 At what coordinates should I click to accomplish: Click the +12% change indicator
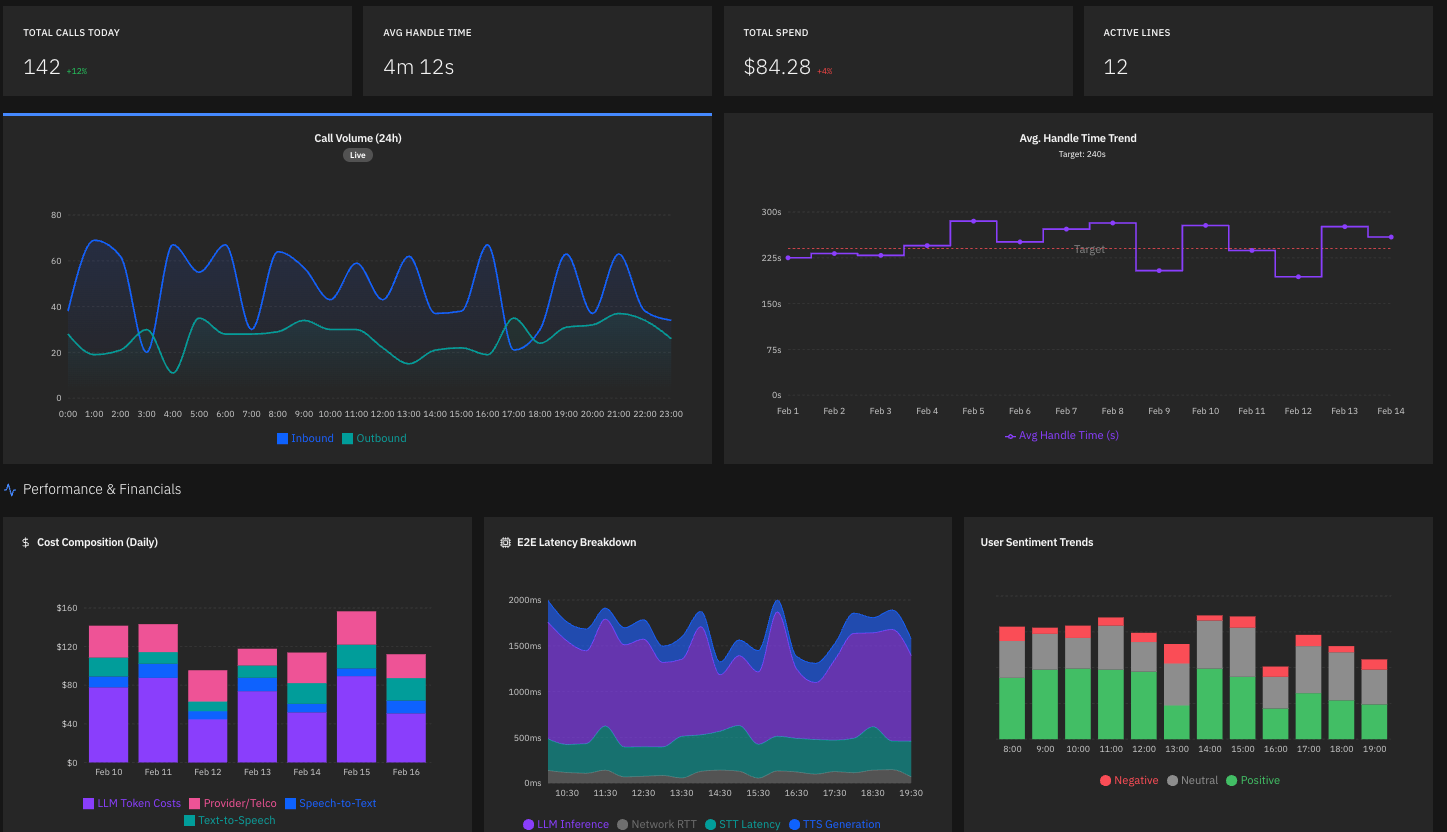77,71
